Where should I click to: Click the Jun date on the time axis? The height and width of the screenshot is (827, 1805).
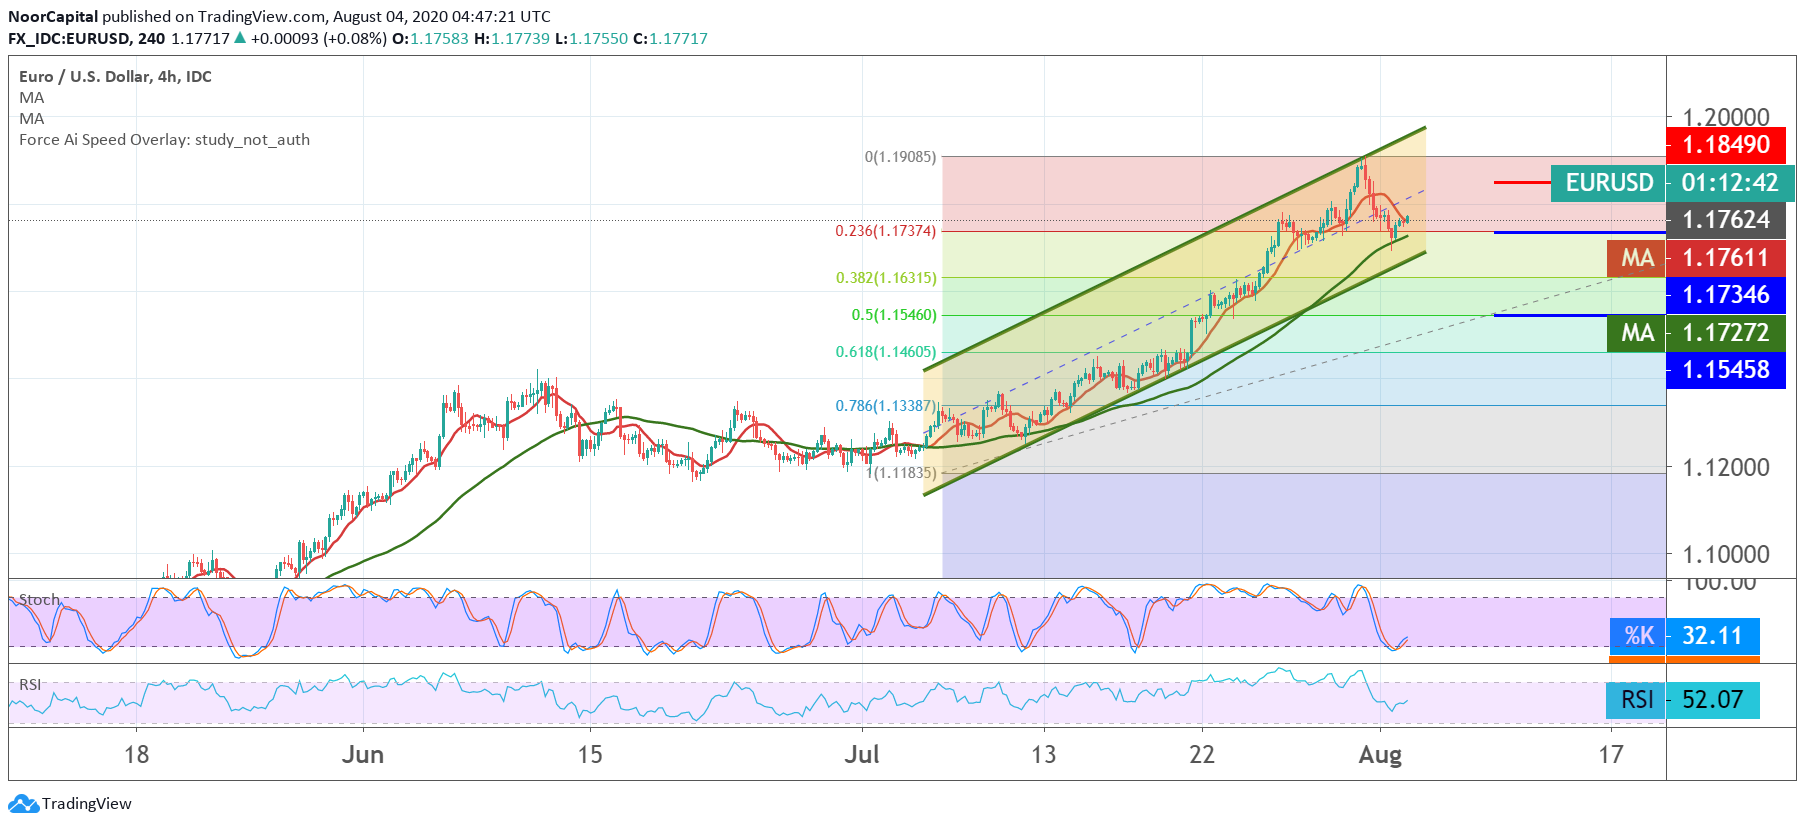tap(362, 754)
